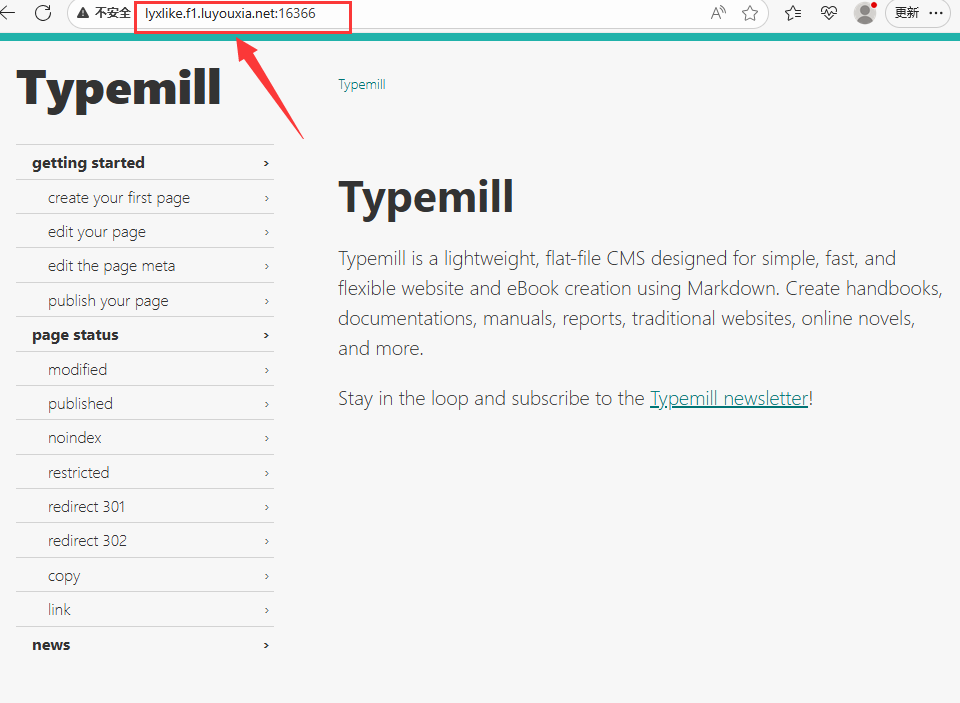The image size is (960, 703).
Task: Open create your first page
Action: [x=144, y=197]
